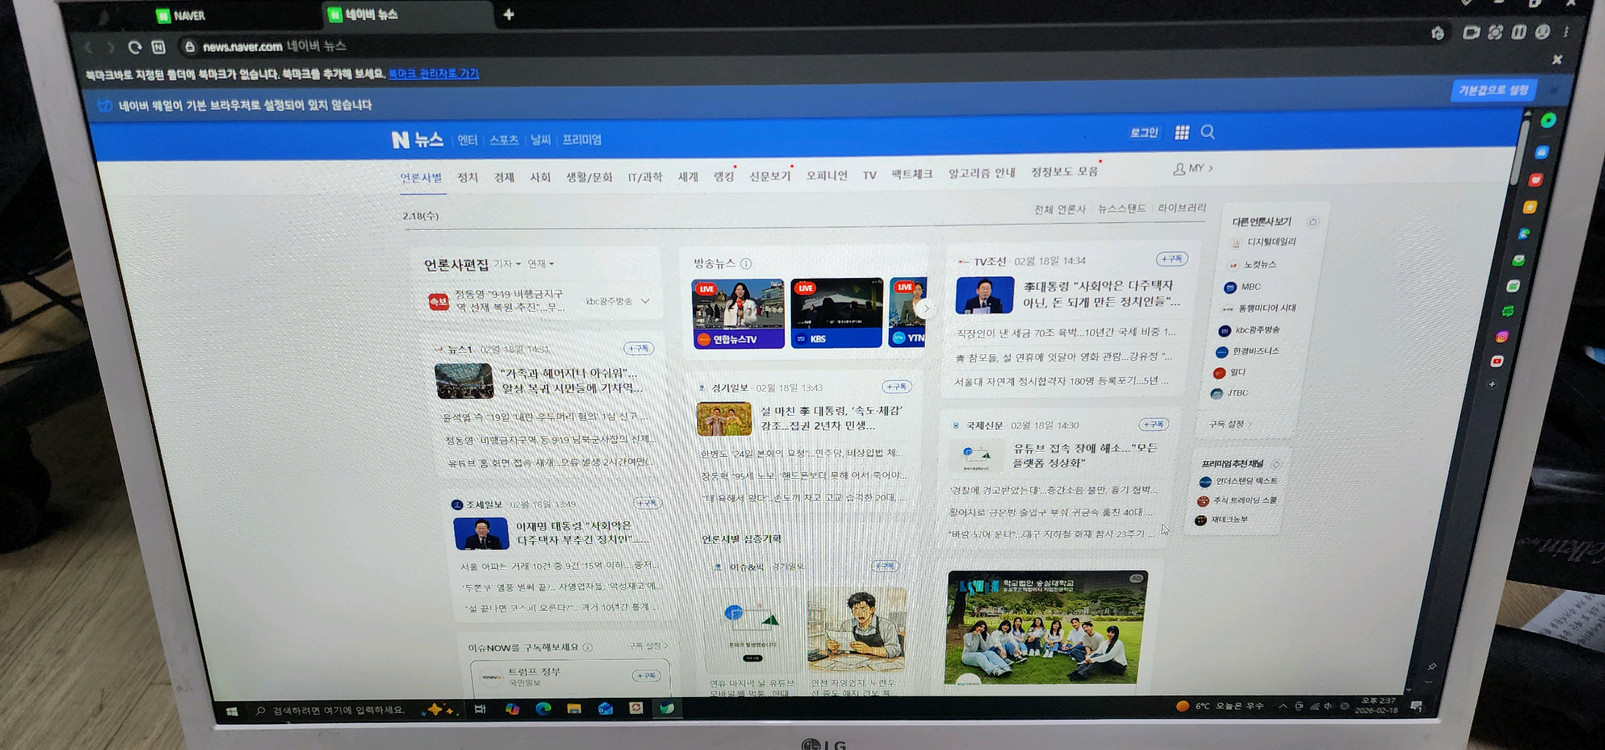Play the 연합뉴스TV live thumbnail
1605x750 pixels.
738,313
